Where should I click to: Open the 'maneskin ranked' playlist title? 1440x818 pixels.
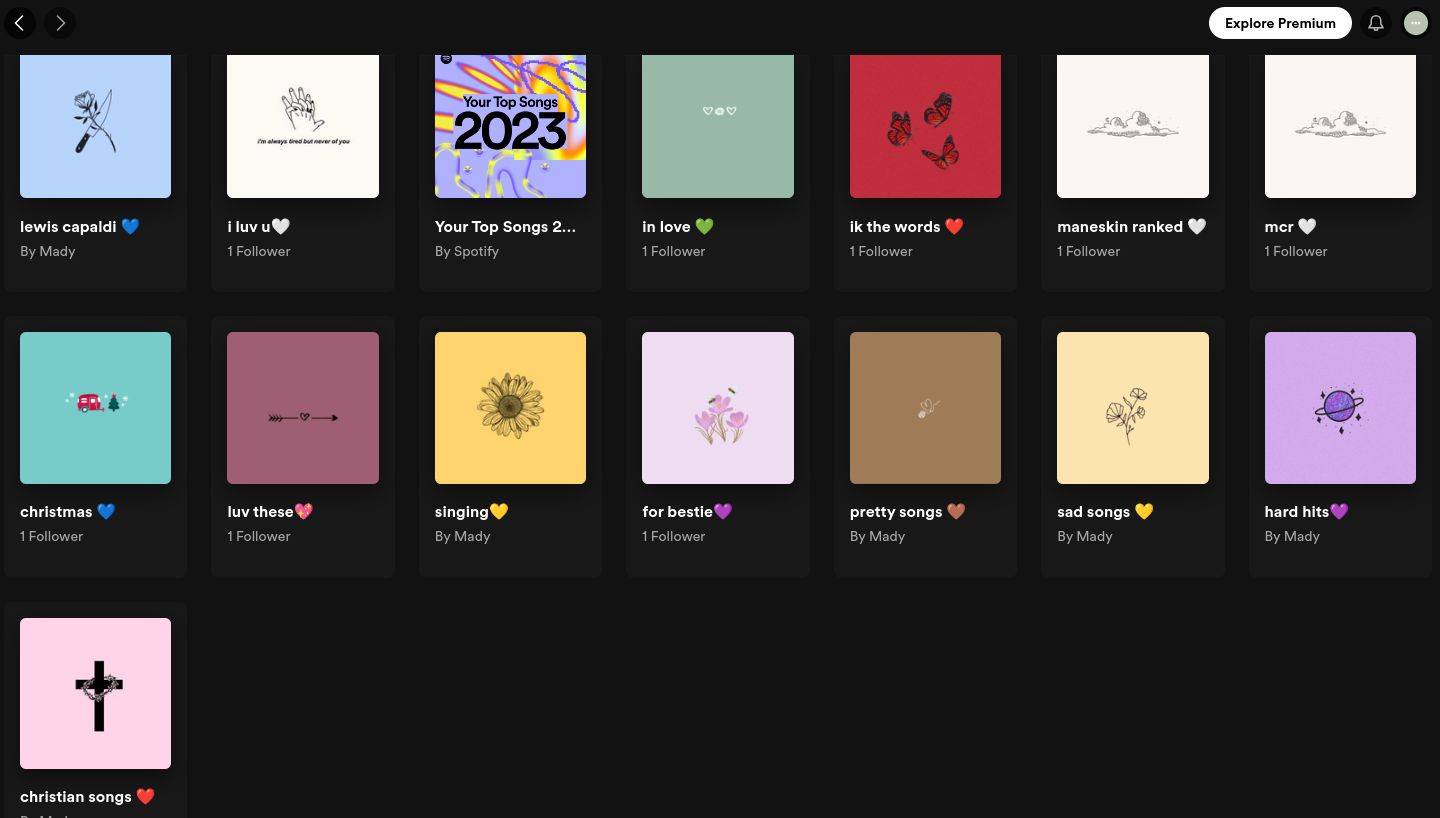pyautogui.click(x=1131, y=227)
